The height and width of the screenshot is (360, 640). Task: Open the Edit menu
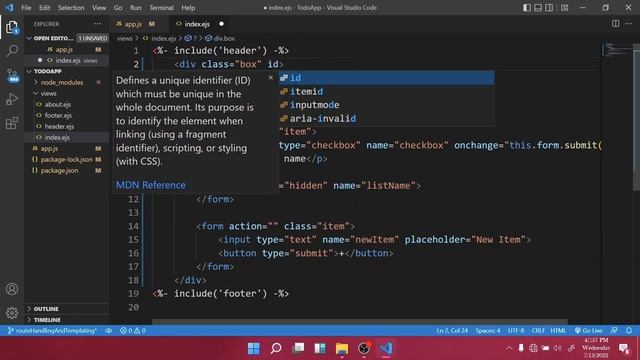pyautogui.click(x=44, y=8)
